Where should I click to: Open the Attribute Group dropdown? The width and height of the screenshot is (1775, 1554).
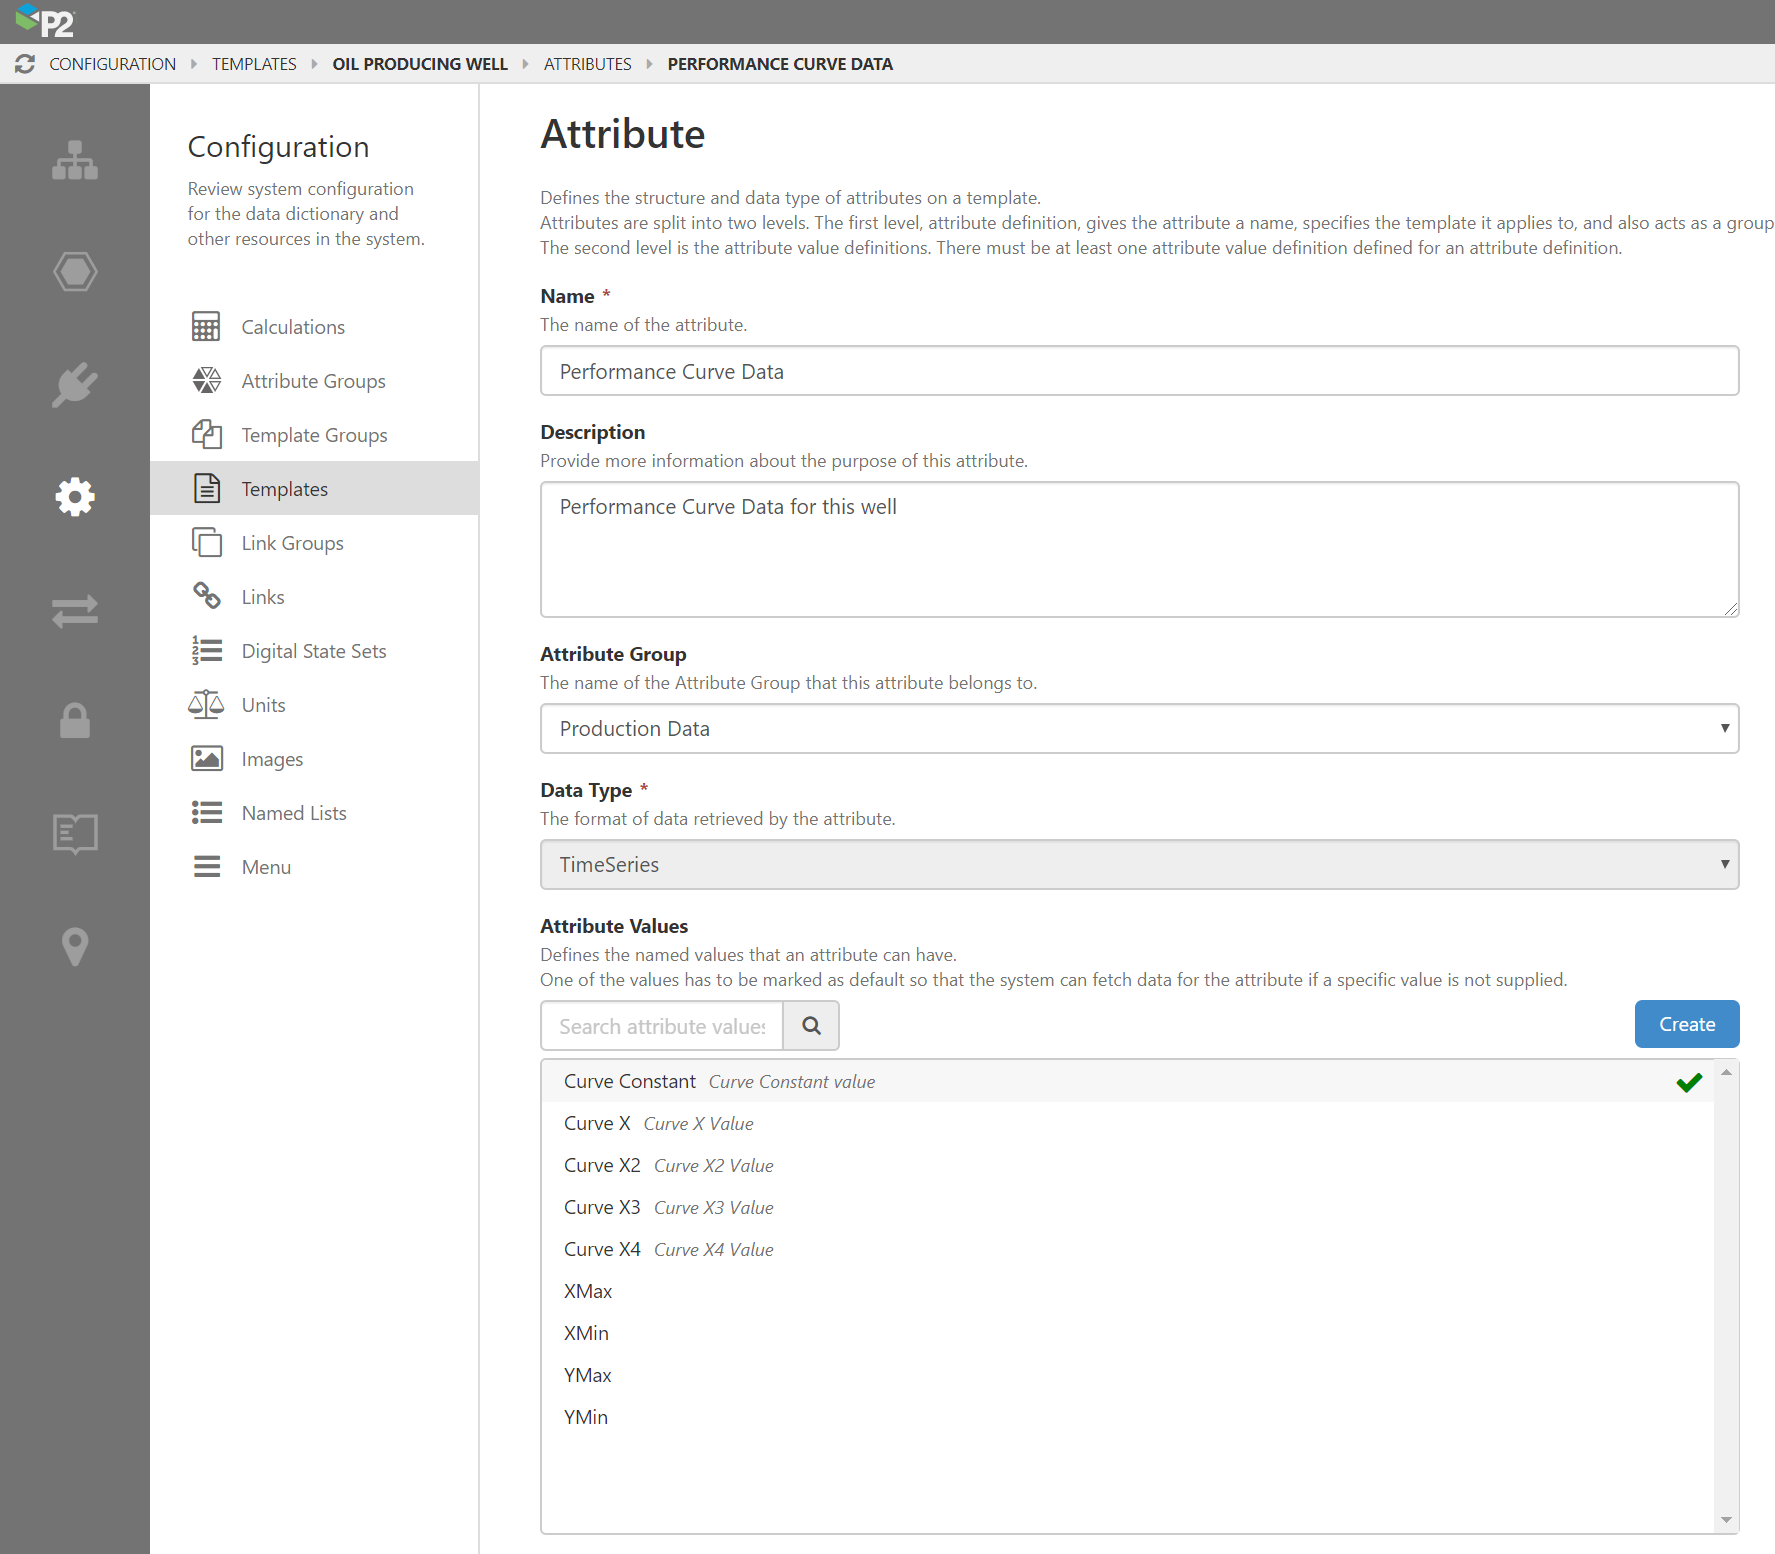click(1138, 729)
